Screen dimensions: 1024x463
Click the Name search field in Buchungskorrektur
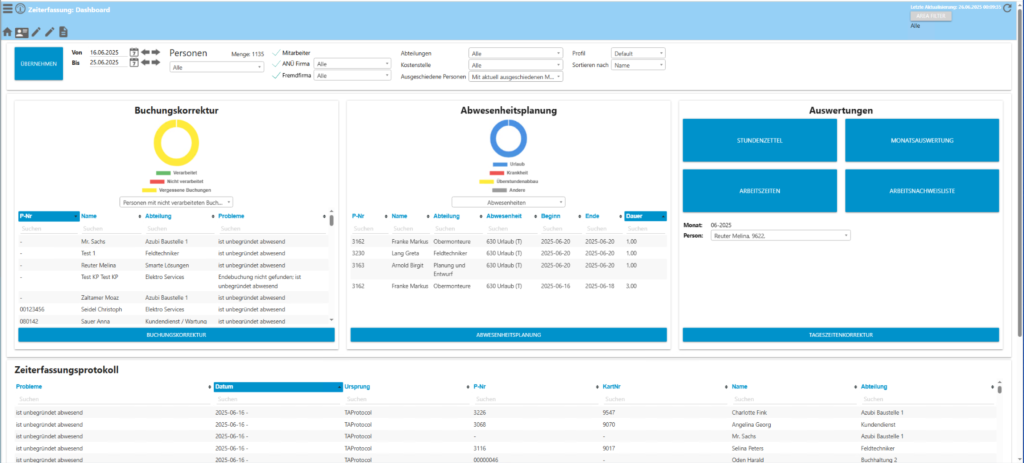tap(109, 229)
